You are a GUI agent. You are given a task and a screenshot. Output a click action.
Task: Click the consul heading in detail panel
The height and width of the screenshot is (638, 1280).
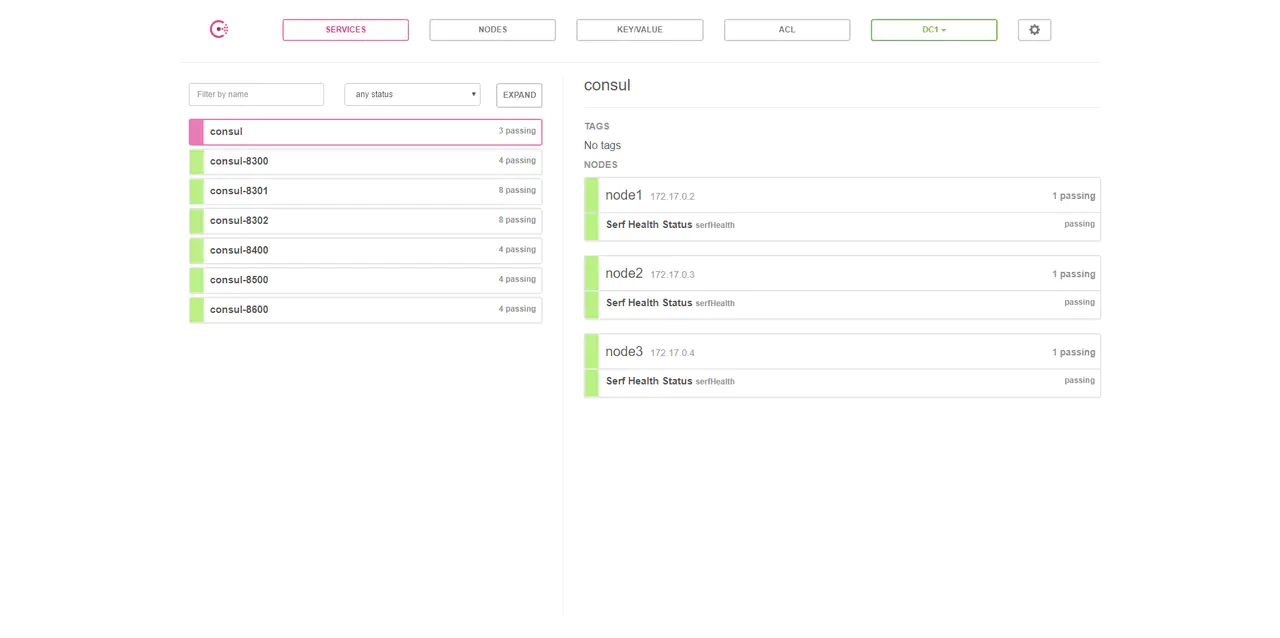click(607, 85)
